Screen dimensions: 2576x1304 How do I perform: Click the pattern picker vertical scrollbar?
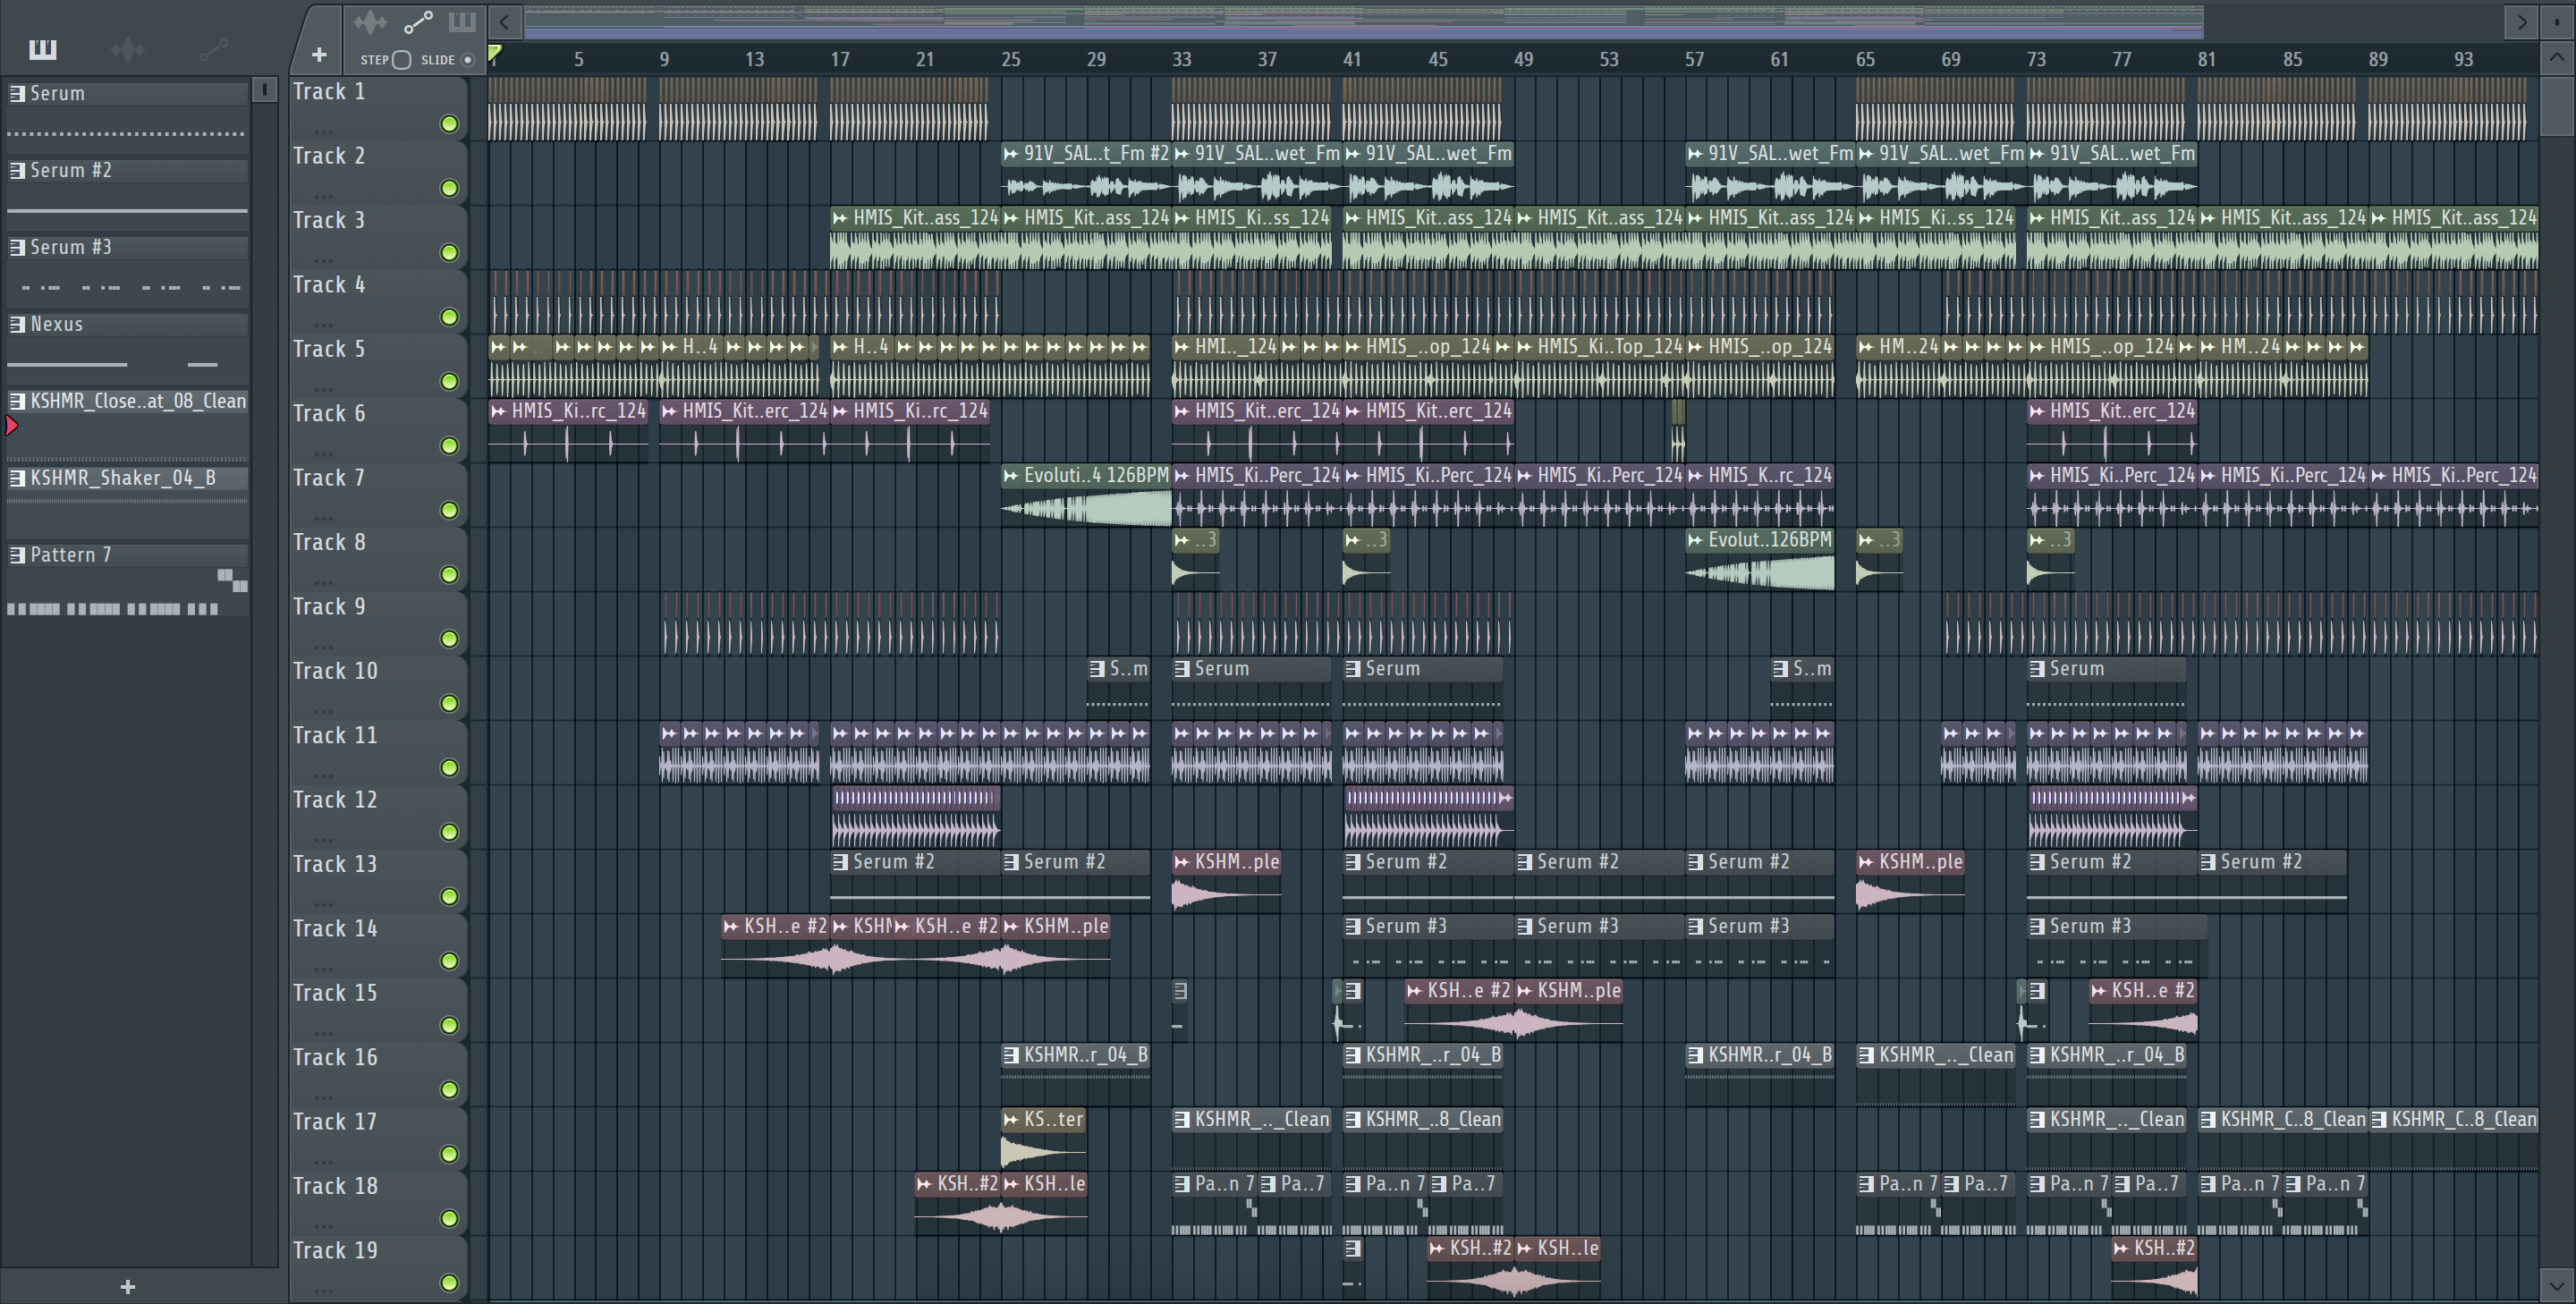(x=265, y=670)
